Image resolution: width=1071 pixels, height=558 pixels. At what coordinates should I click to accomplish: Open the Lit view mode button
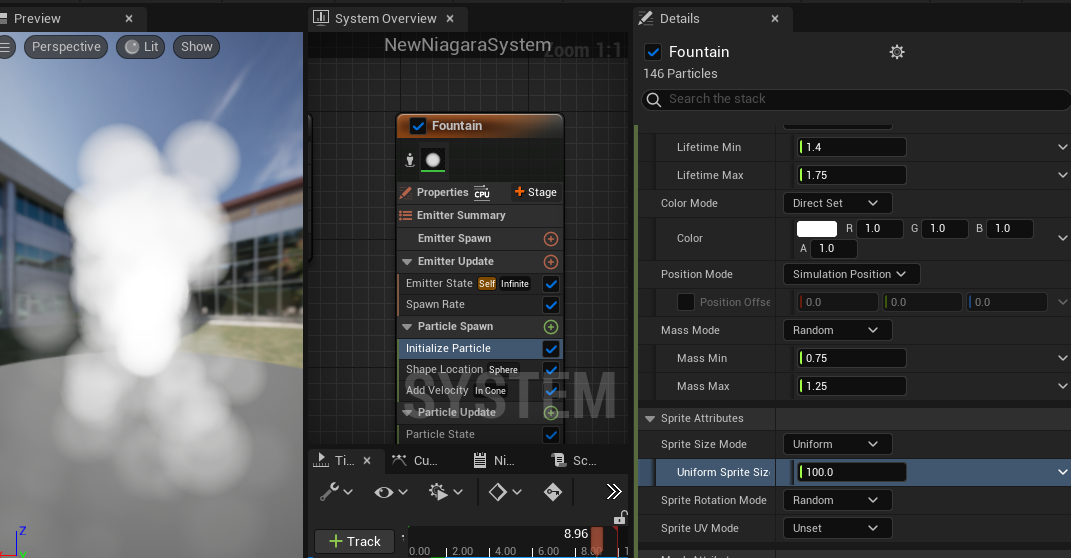pyautogui.click(x=141, y=47)
